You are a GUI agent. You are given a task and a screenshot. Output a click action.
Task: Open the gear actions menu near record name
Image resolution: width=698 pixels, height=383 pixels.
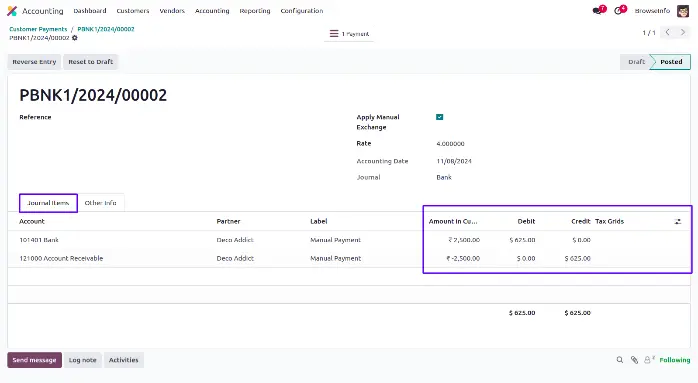click(x=75, y=38)
